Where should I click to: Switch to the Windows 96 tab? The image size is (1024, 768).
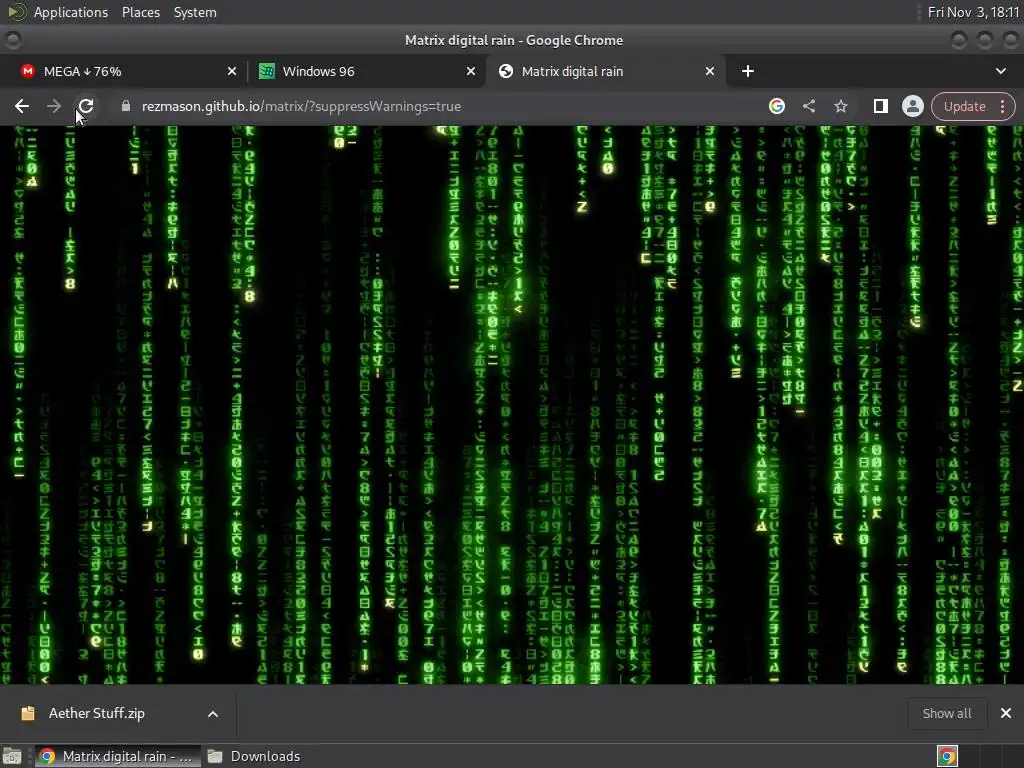pyautogui.click(x=366, y=71)
